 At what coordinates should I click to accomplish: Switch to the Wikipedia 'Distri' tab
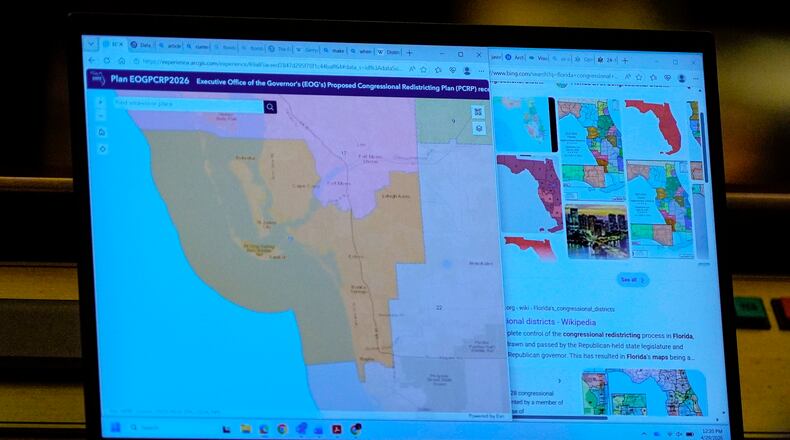tap(388, 52)
